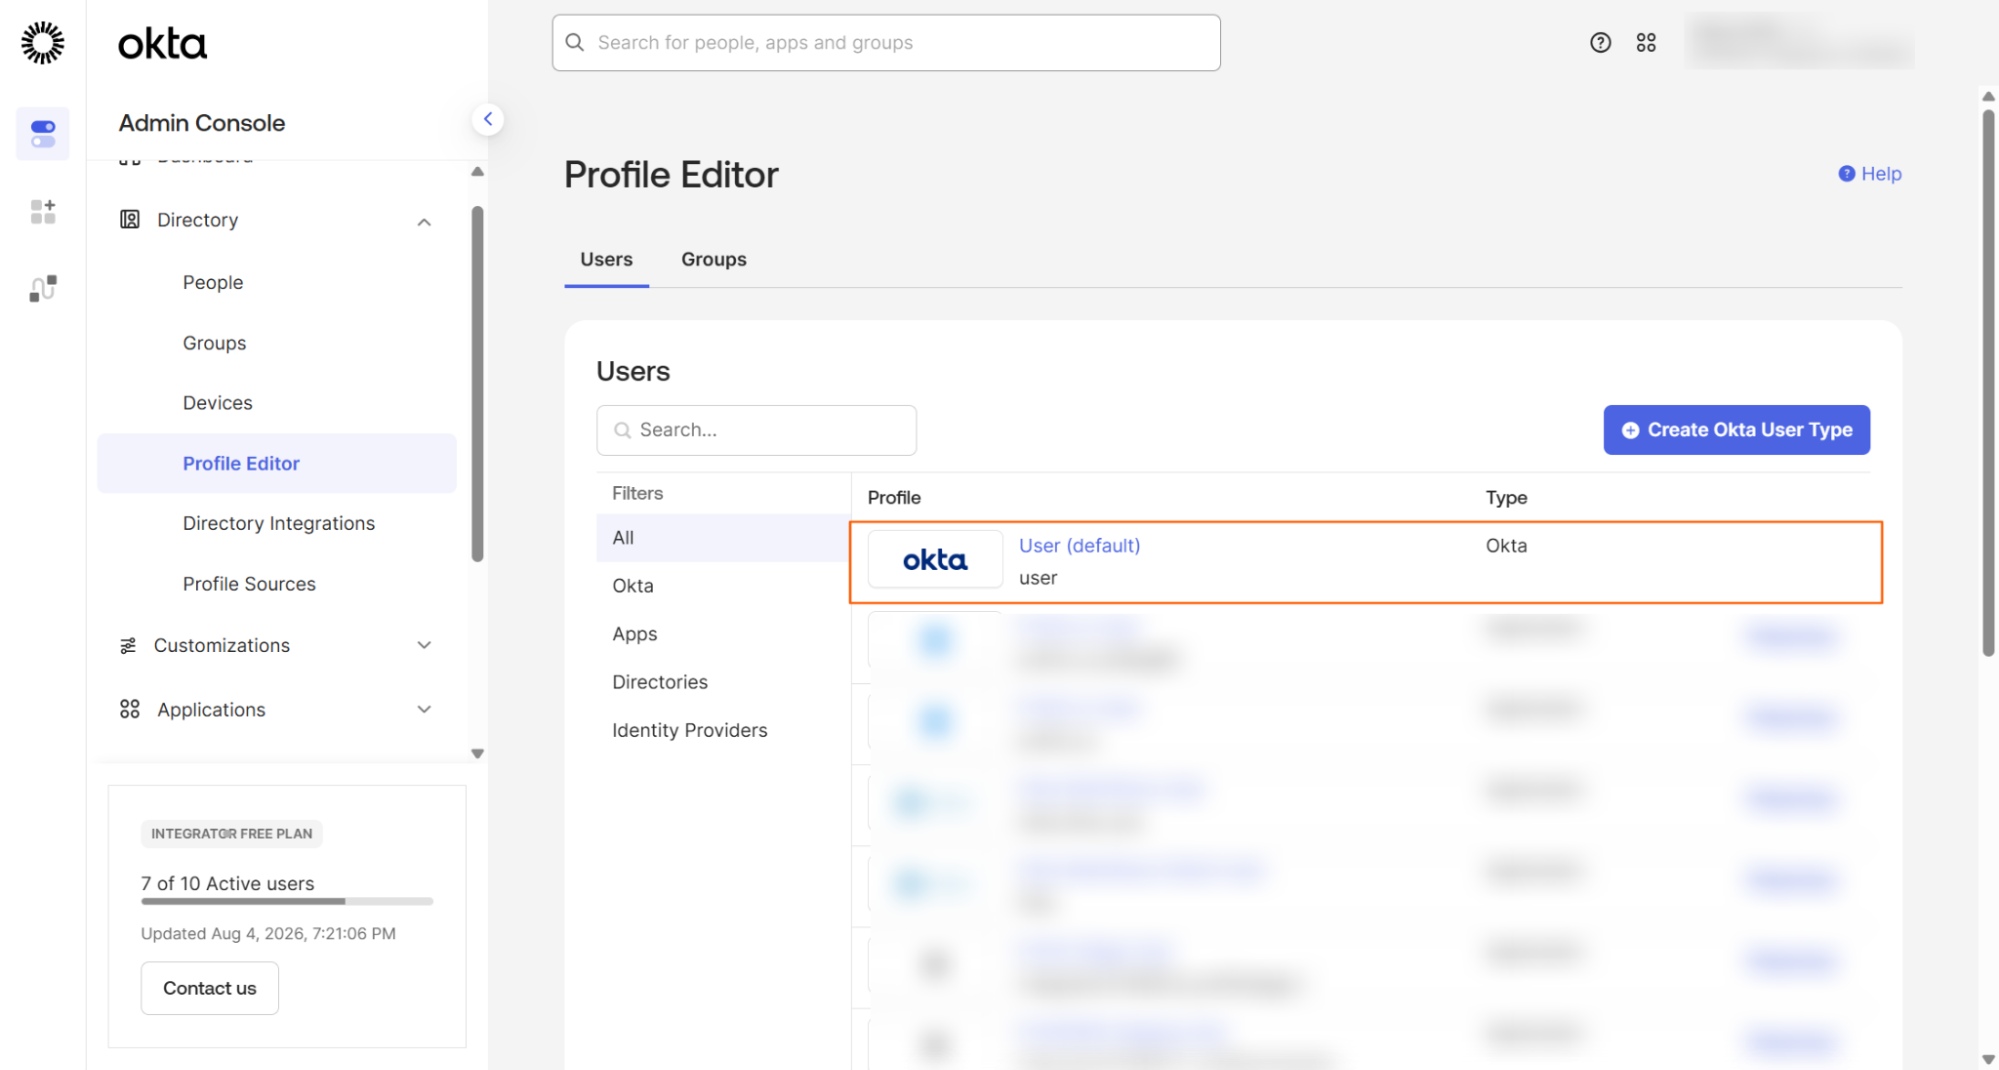Open Directory Integrations in the sidebar
The height and width of the screenshot is (1070, 1999).
(x=279, y=523)
